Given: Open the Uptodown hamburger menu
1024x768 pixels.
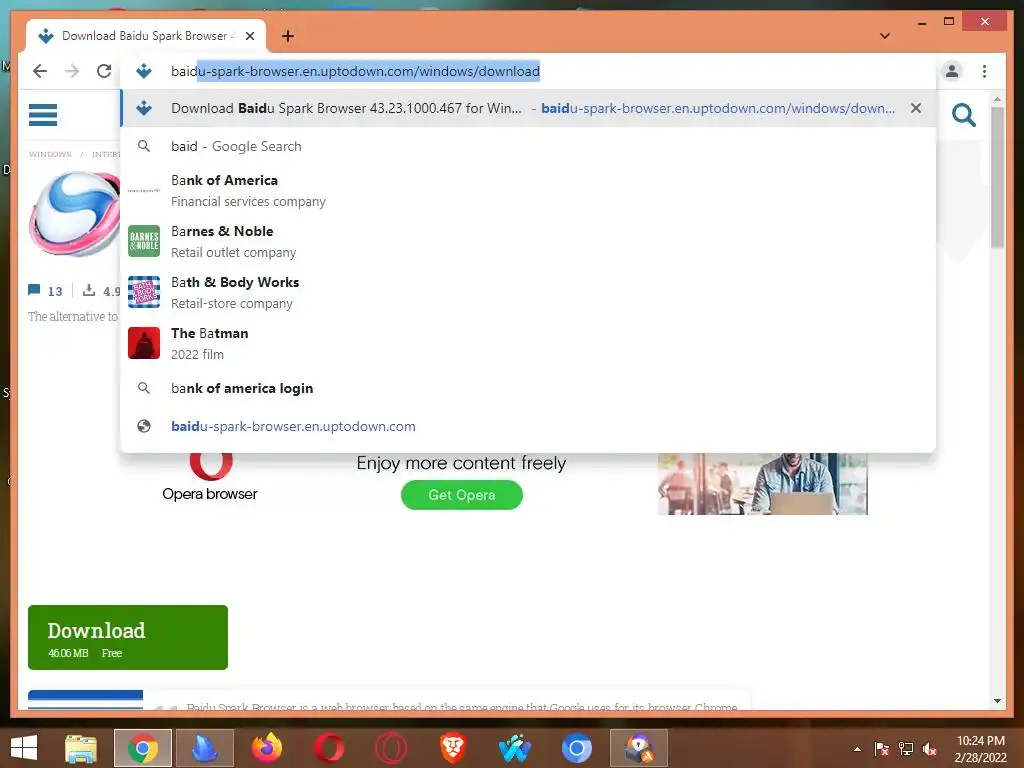Looking at the screenshot, I should click(x=43, y=115).
